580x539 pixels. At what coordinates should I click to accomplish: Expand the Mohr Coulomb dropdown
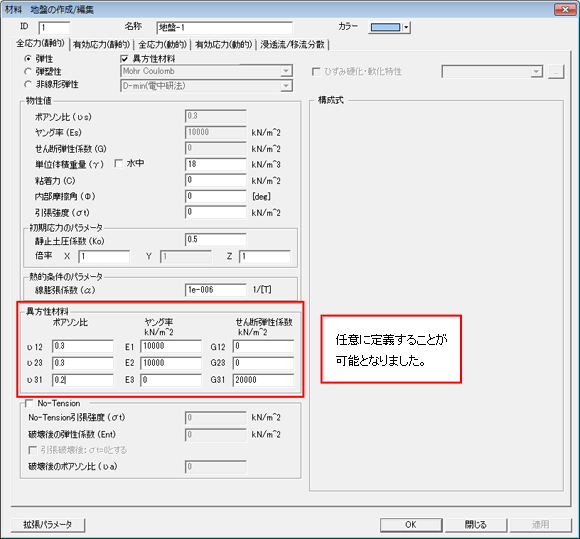(x=286, y=71)
